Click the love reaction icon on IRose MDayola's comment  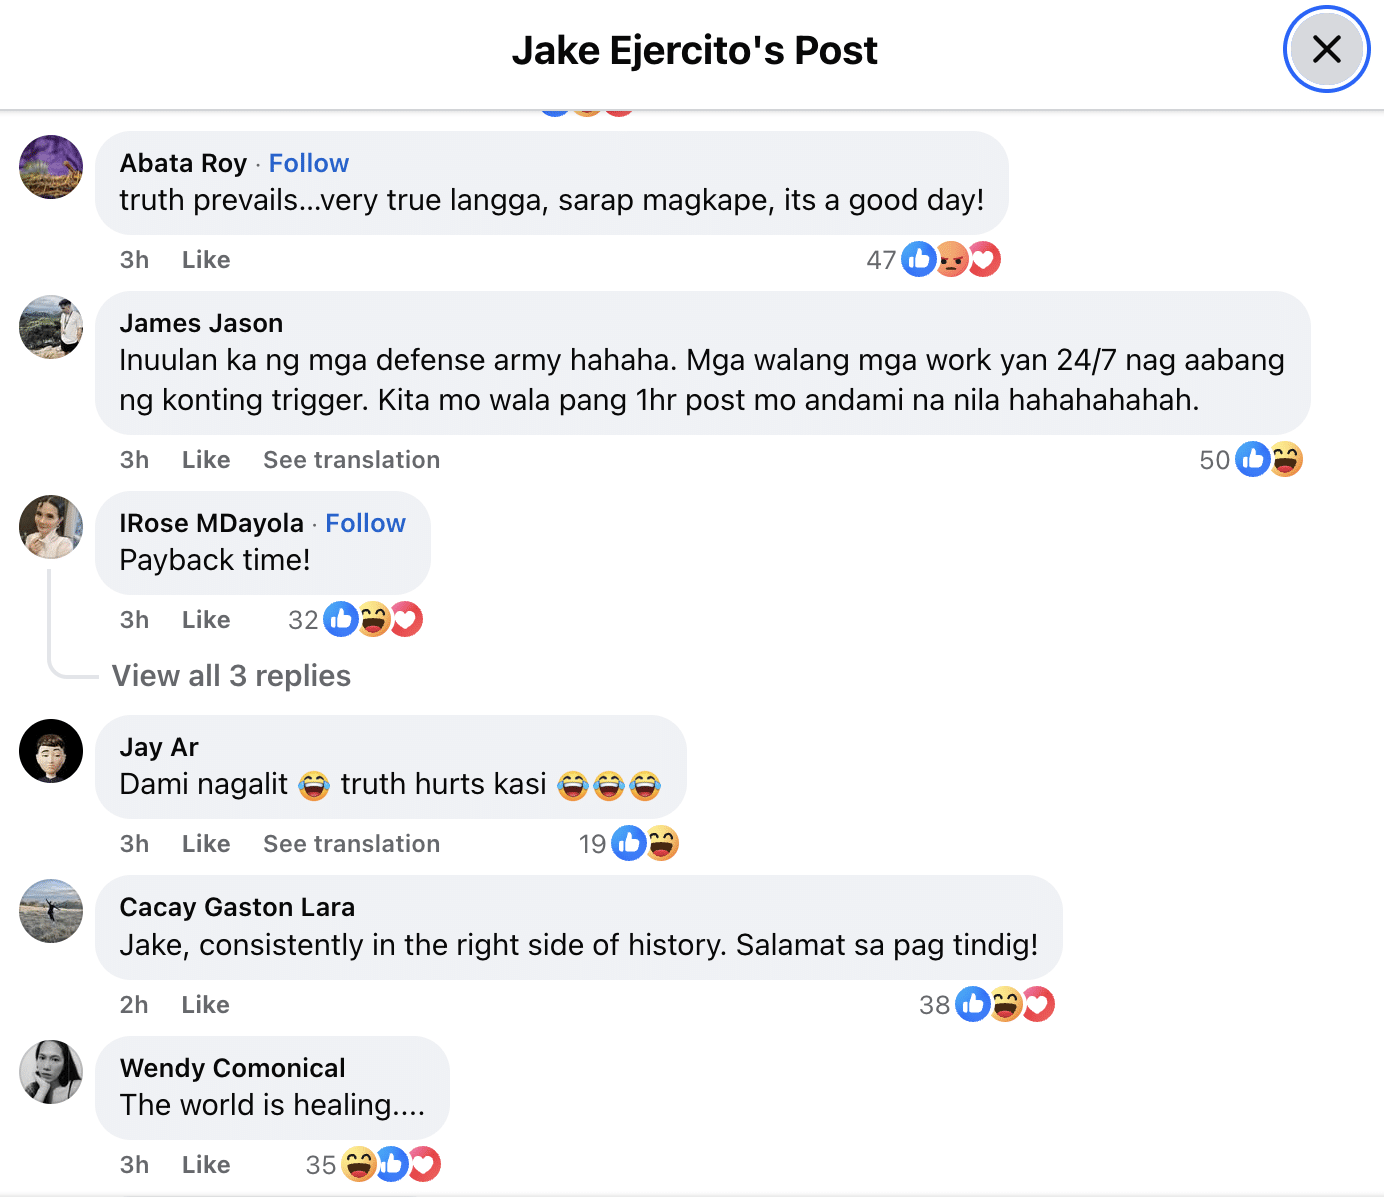pos(405,619)
